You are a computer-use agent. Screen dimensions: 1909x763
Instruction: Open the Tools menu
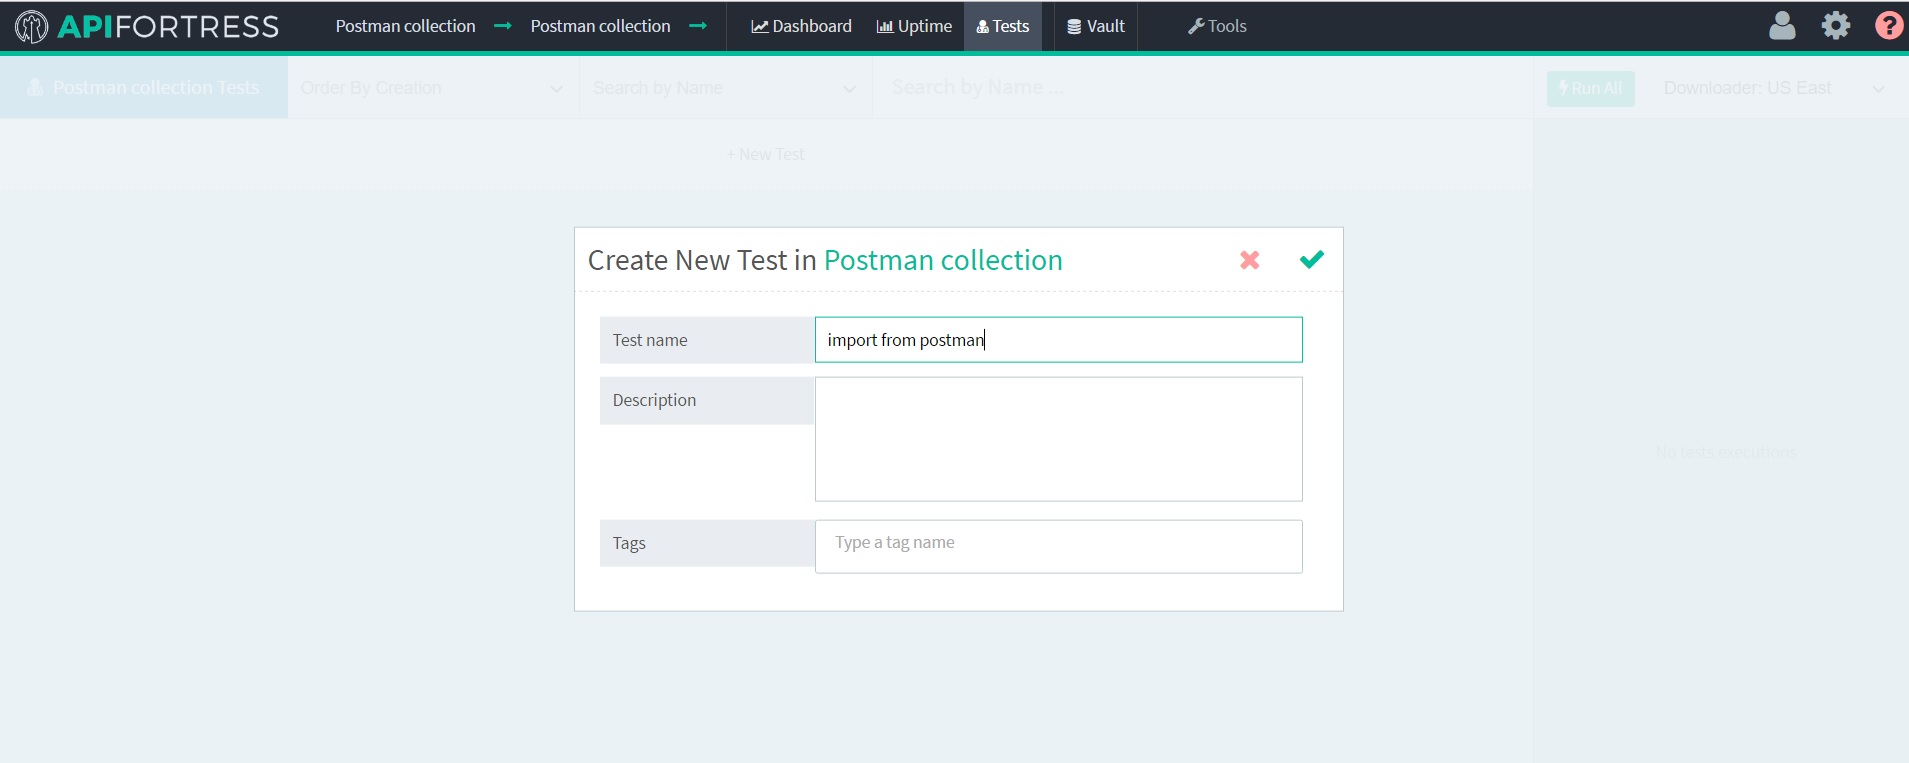tap(1216, 26)
